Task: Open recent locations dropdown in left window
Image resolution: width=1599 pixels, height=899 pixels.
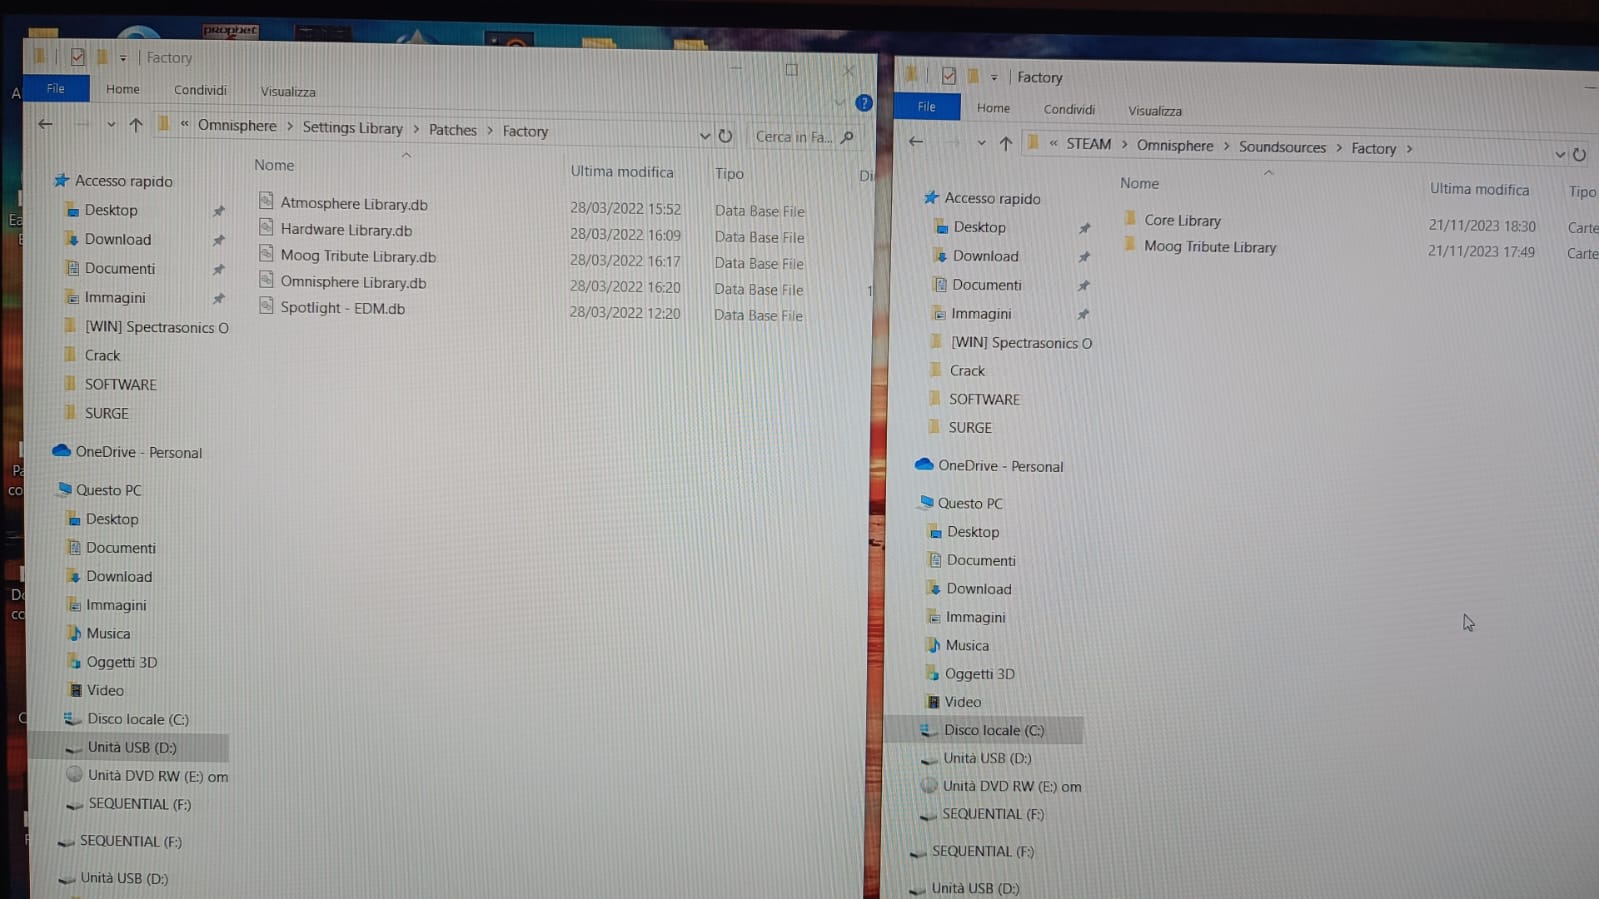Action: tap(110, 125)
